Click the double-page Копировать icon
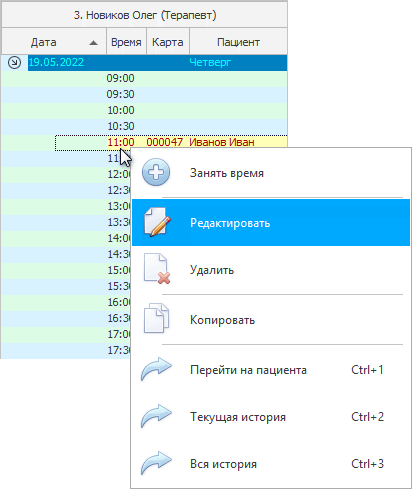The height and width of the screenshot is (489, 412). pyautogui.click(x=156, y=318)
